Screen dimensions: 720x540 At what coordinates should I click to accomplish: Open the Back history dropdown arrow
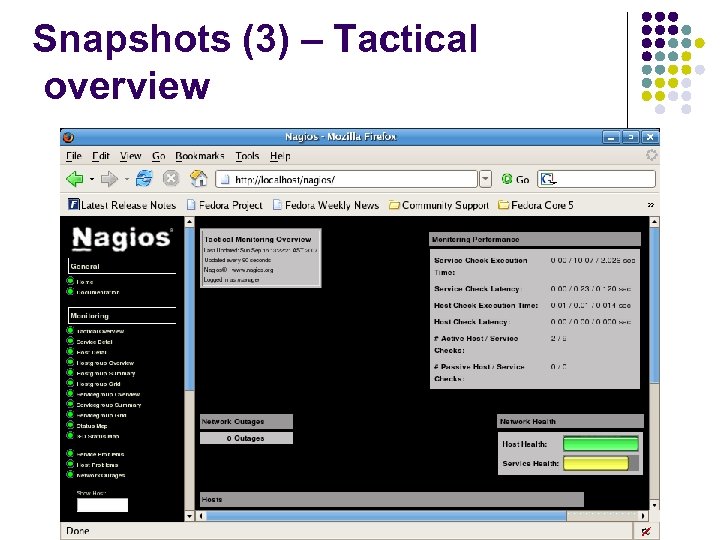click(x=92, y=179)
